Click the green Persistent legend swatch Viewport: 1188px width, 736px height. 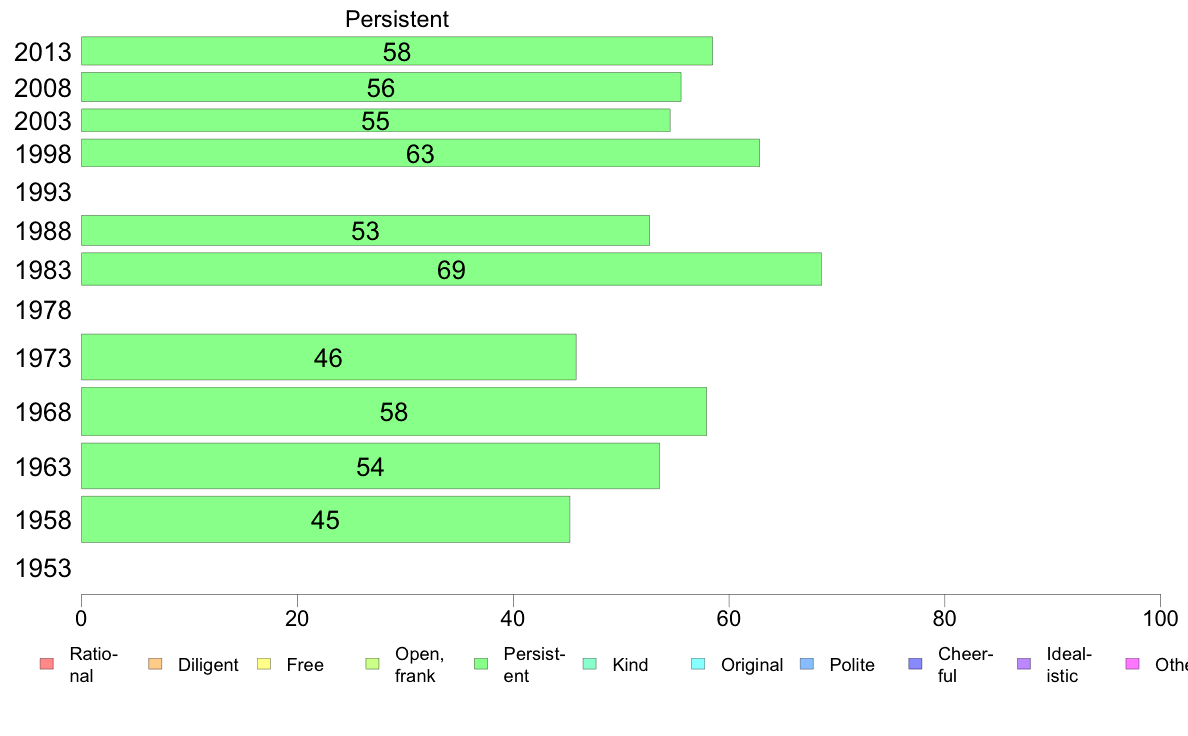point(480,664)
